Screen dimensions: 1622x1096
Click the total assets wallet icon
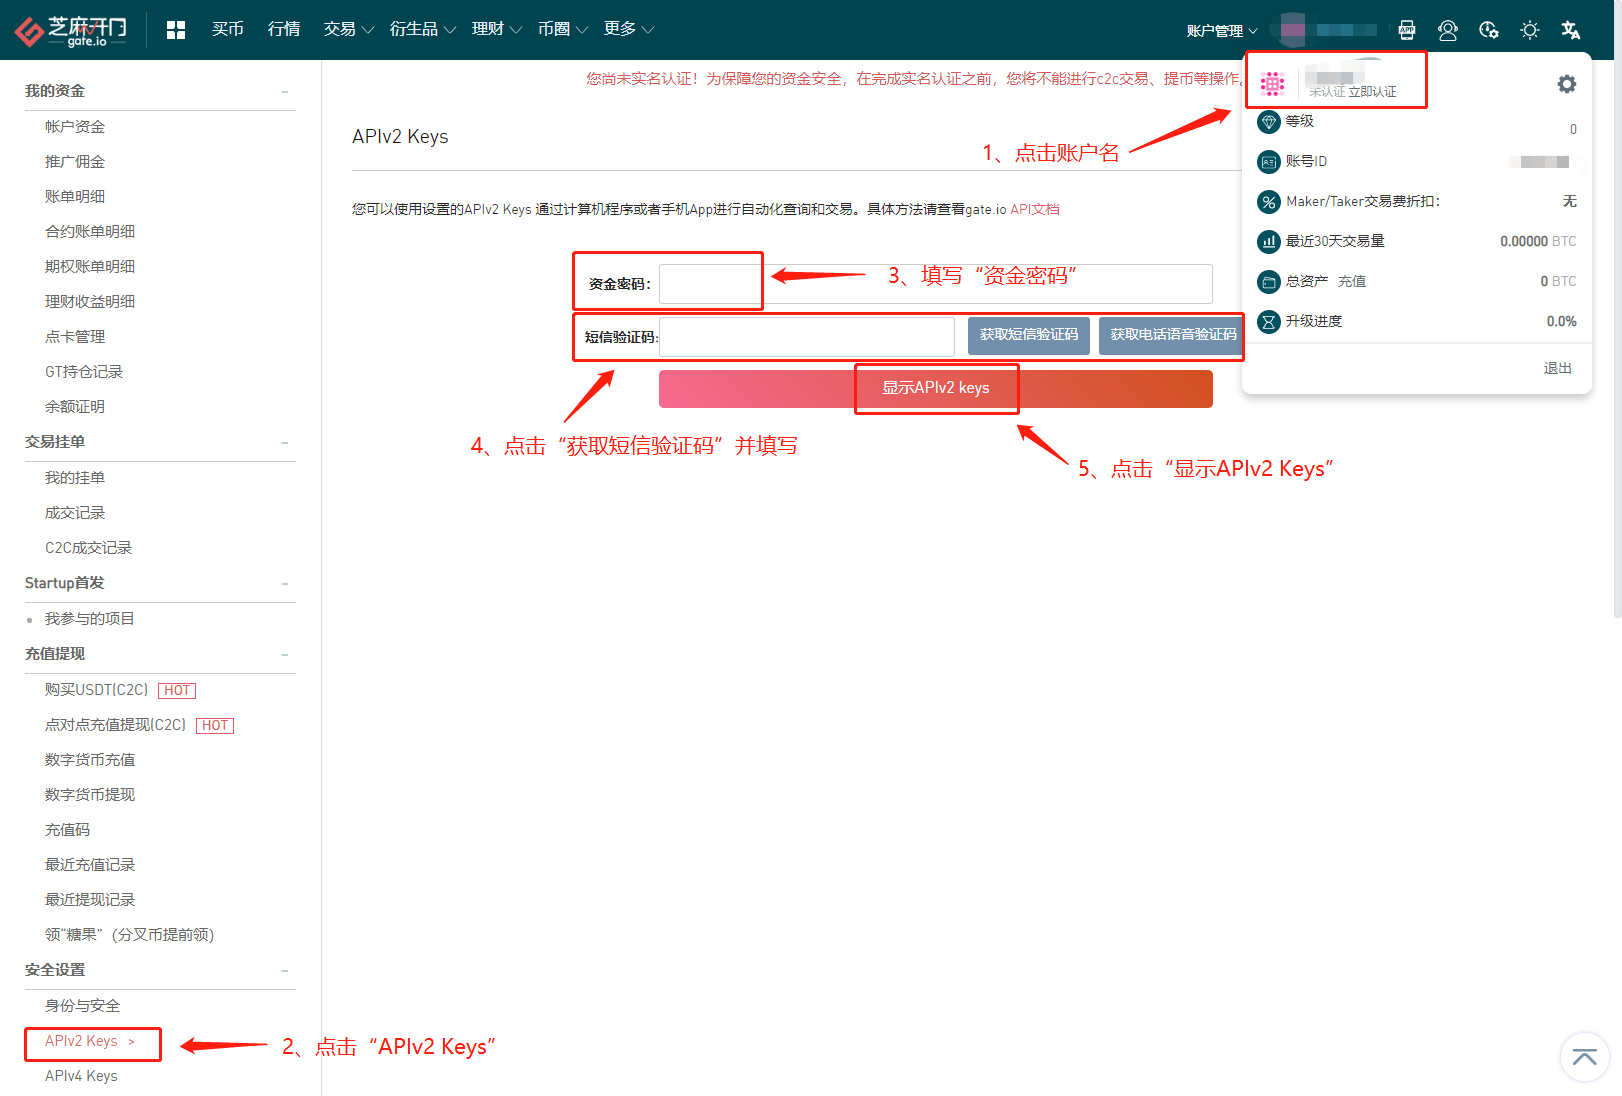[x=1269, y=282]
